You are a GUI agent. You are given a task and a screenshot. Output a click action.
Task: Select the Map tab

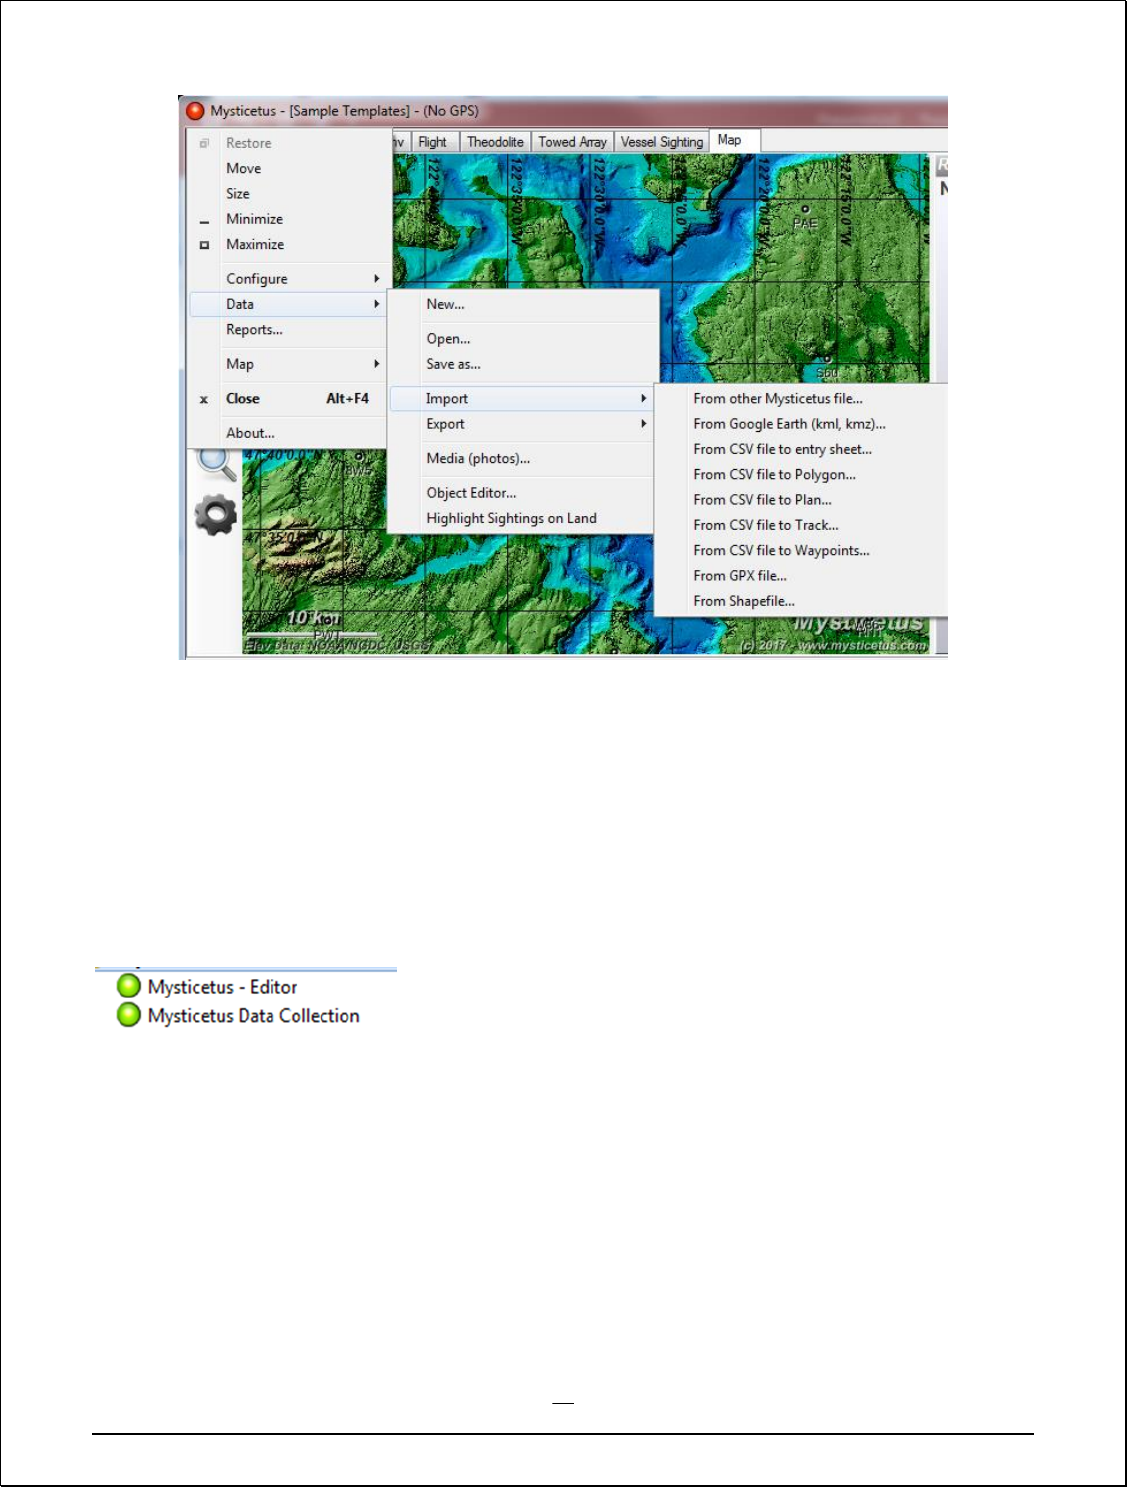point(734,140)
